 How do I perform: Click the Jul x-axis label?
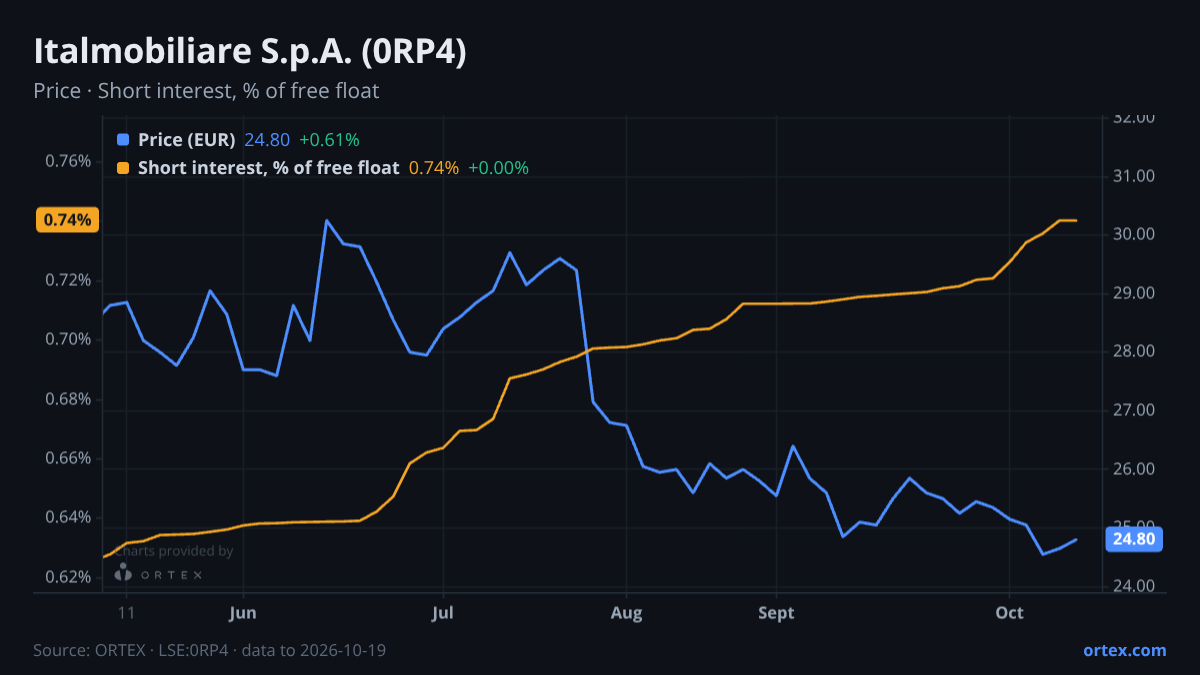point(442,613)
